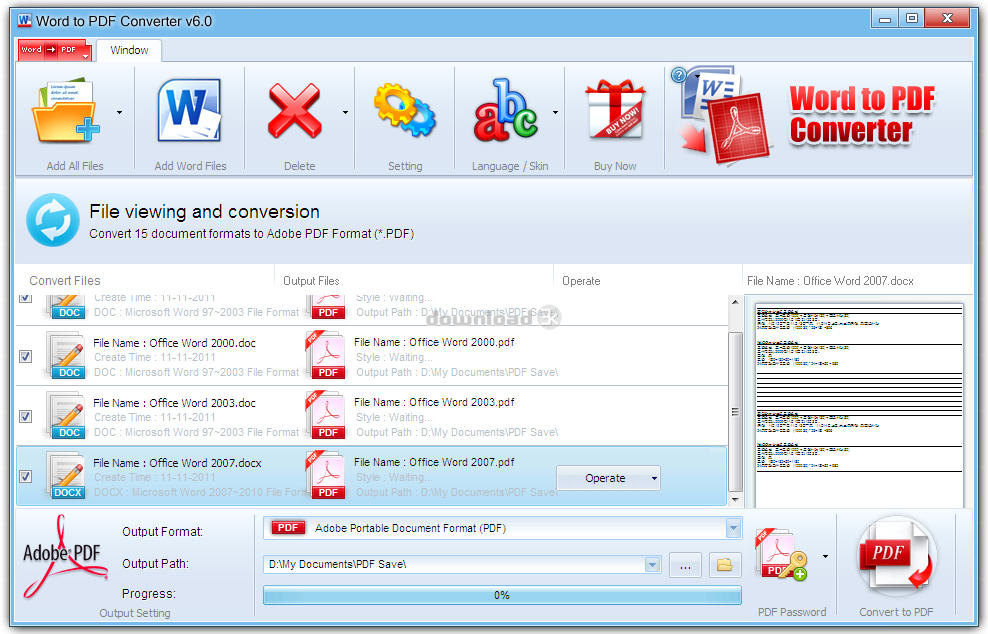Viewport: 988px width, 634px height.
Task: Click PDF icon for Office Word 2007.pdf
Action: pyautogui.click(x=326, y=475)
